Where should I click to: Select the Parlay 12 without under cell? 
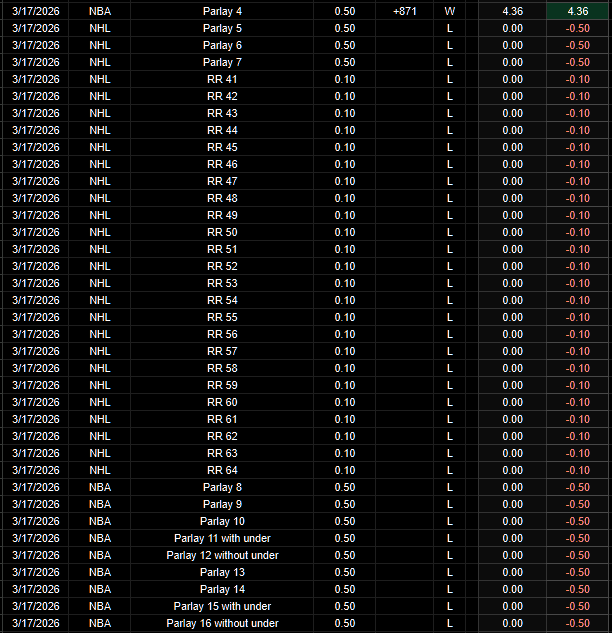tap(222, 555)
